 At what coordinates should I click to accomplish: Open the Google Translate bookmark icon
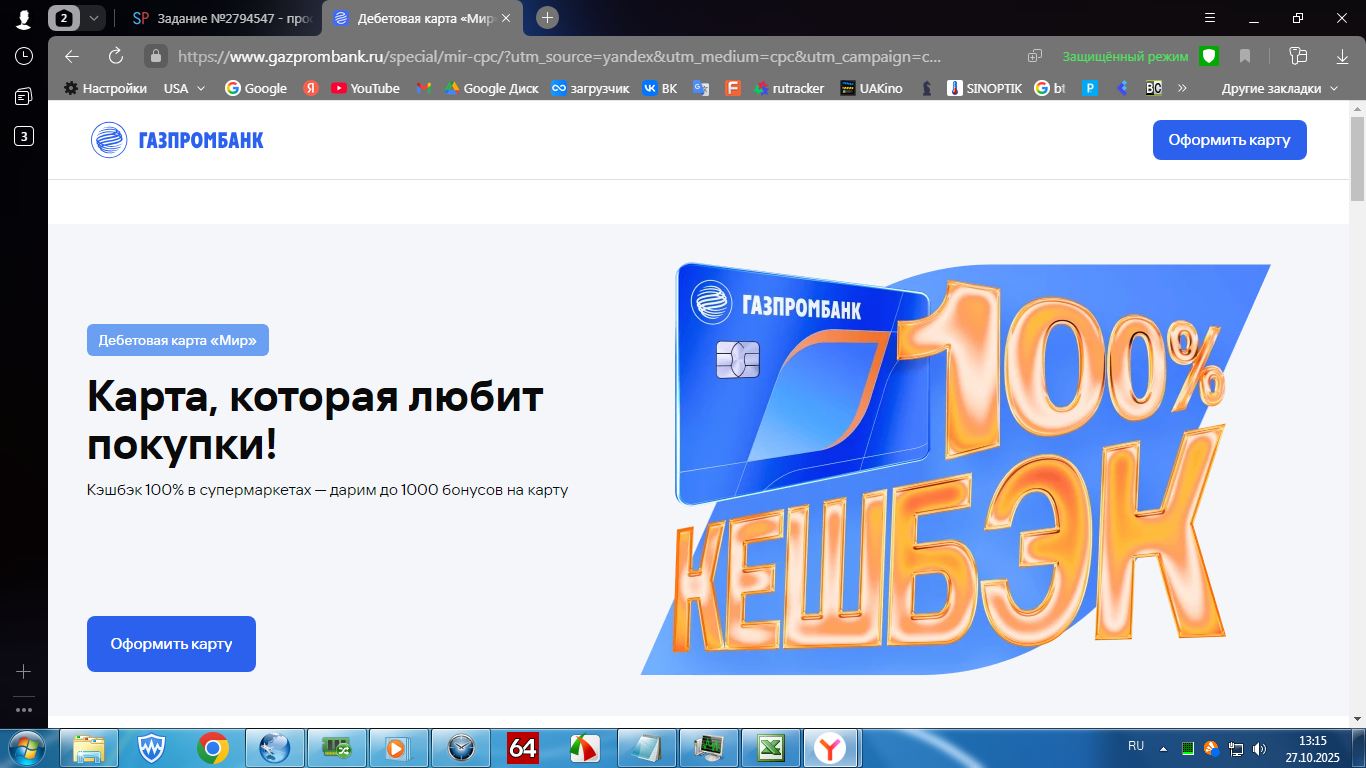click(701, 88)
